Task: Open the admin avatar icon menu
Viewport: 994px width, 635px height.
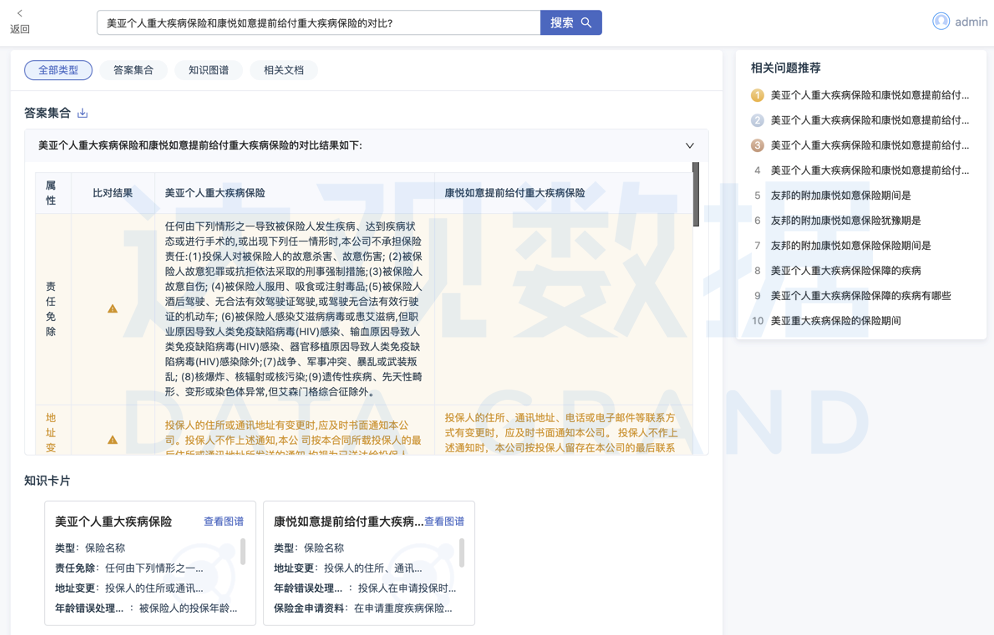Action: (942, 21)
